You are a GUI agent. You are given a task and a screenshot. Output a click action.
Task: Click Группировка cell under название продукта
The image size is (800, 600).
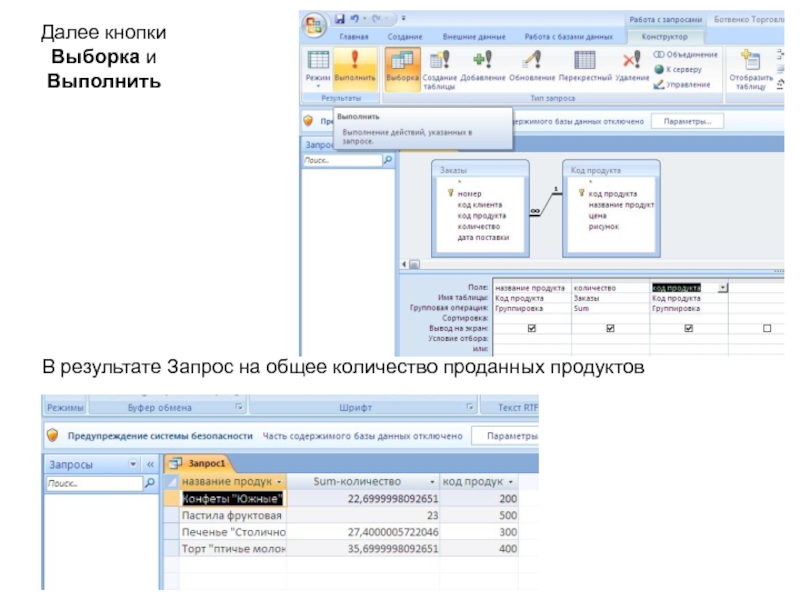(532, 309)
